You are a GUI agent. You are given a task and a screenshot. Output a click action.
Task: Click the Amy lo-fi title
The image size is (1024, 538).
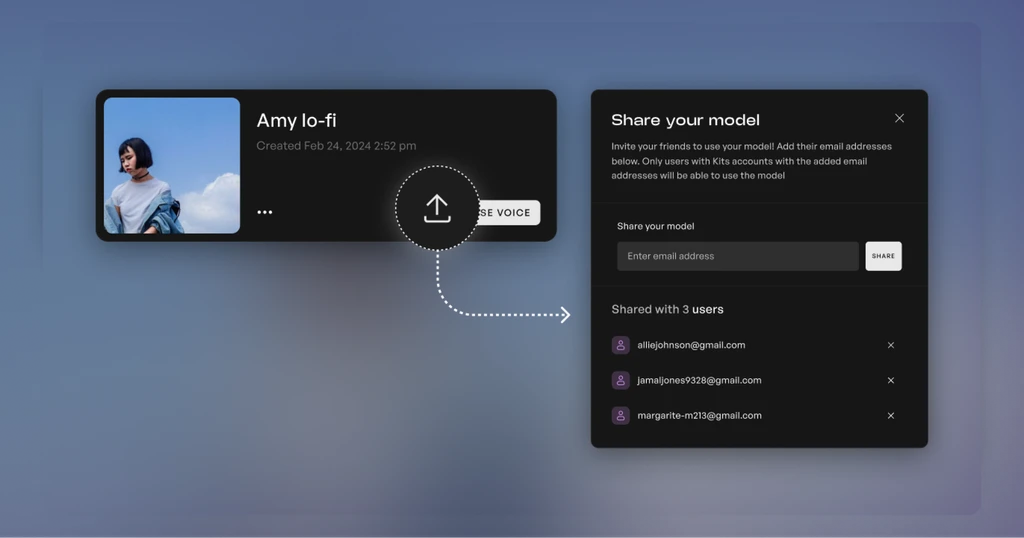pyautogui.click(x=296, y=120)
